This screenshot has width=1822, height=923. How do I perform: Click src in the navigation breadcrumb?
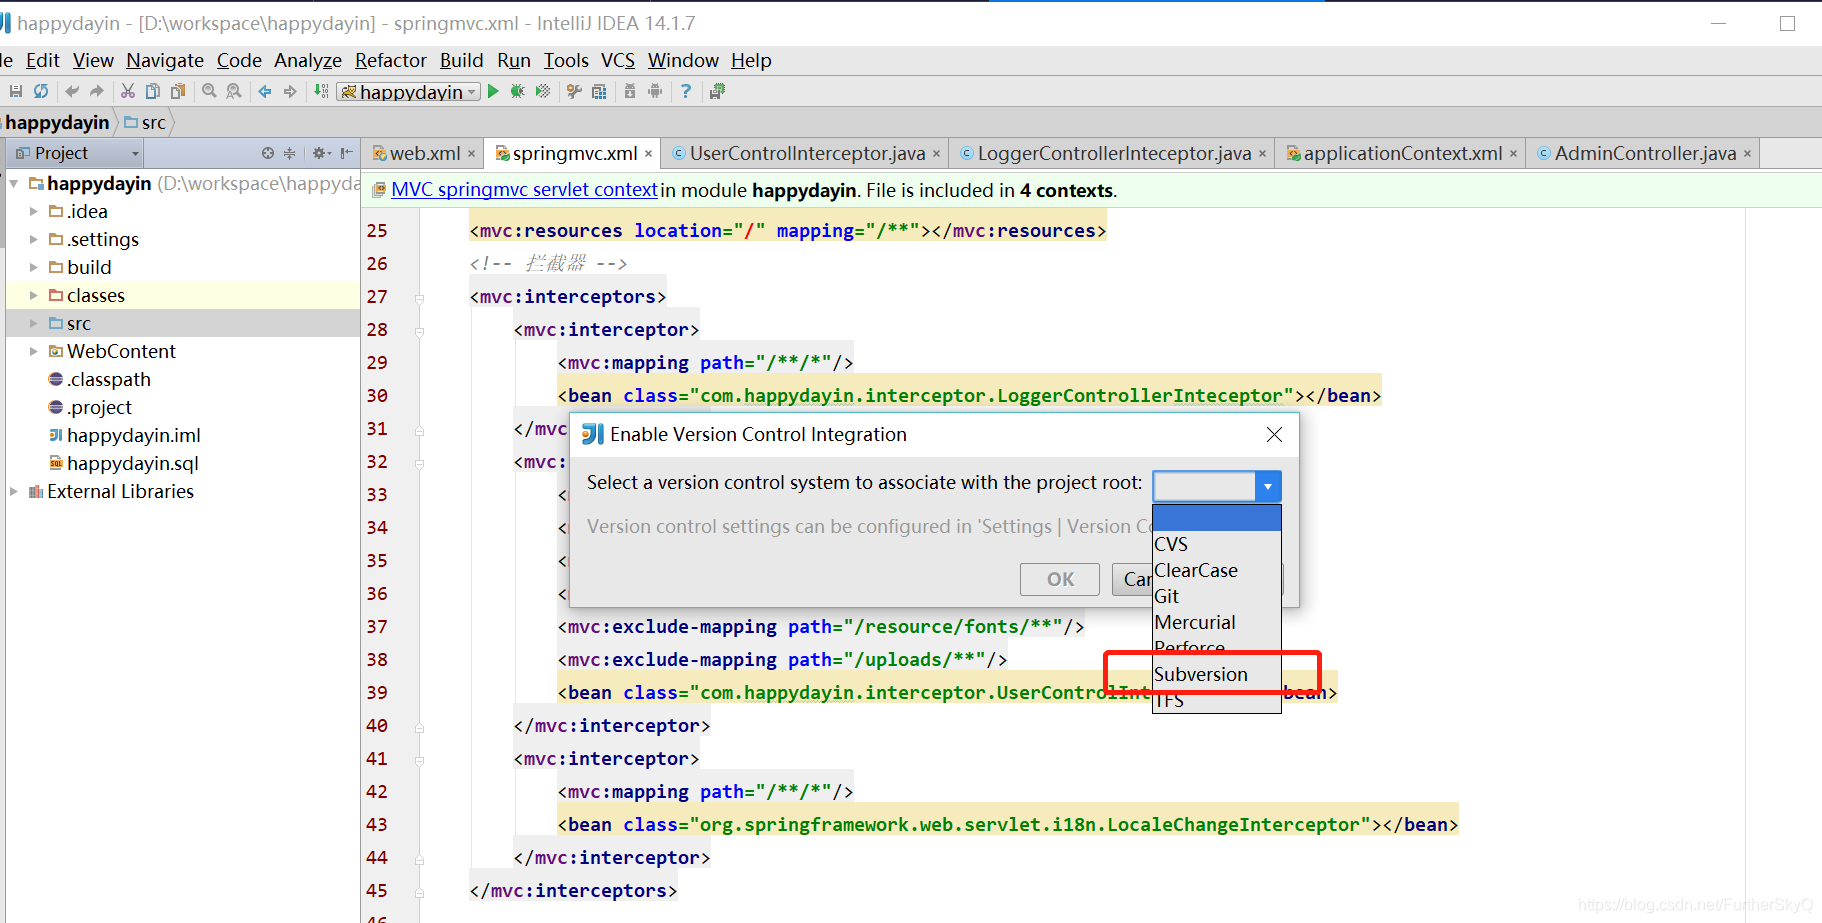pos(146,123)
